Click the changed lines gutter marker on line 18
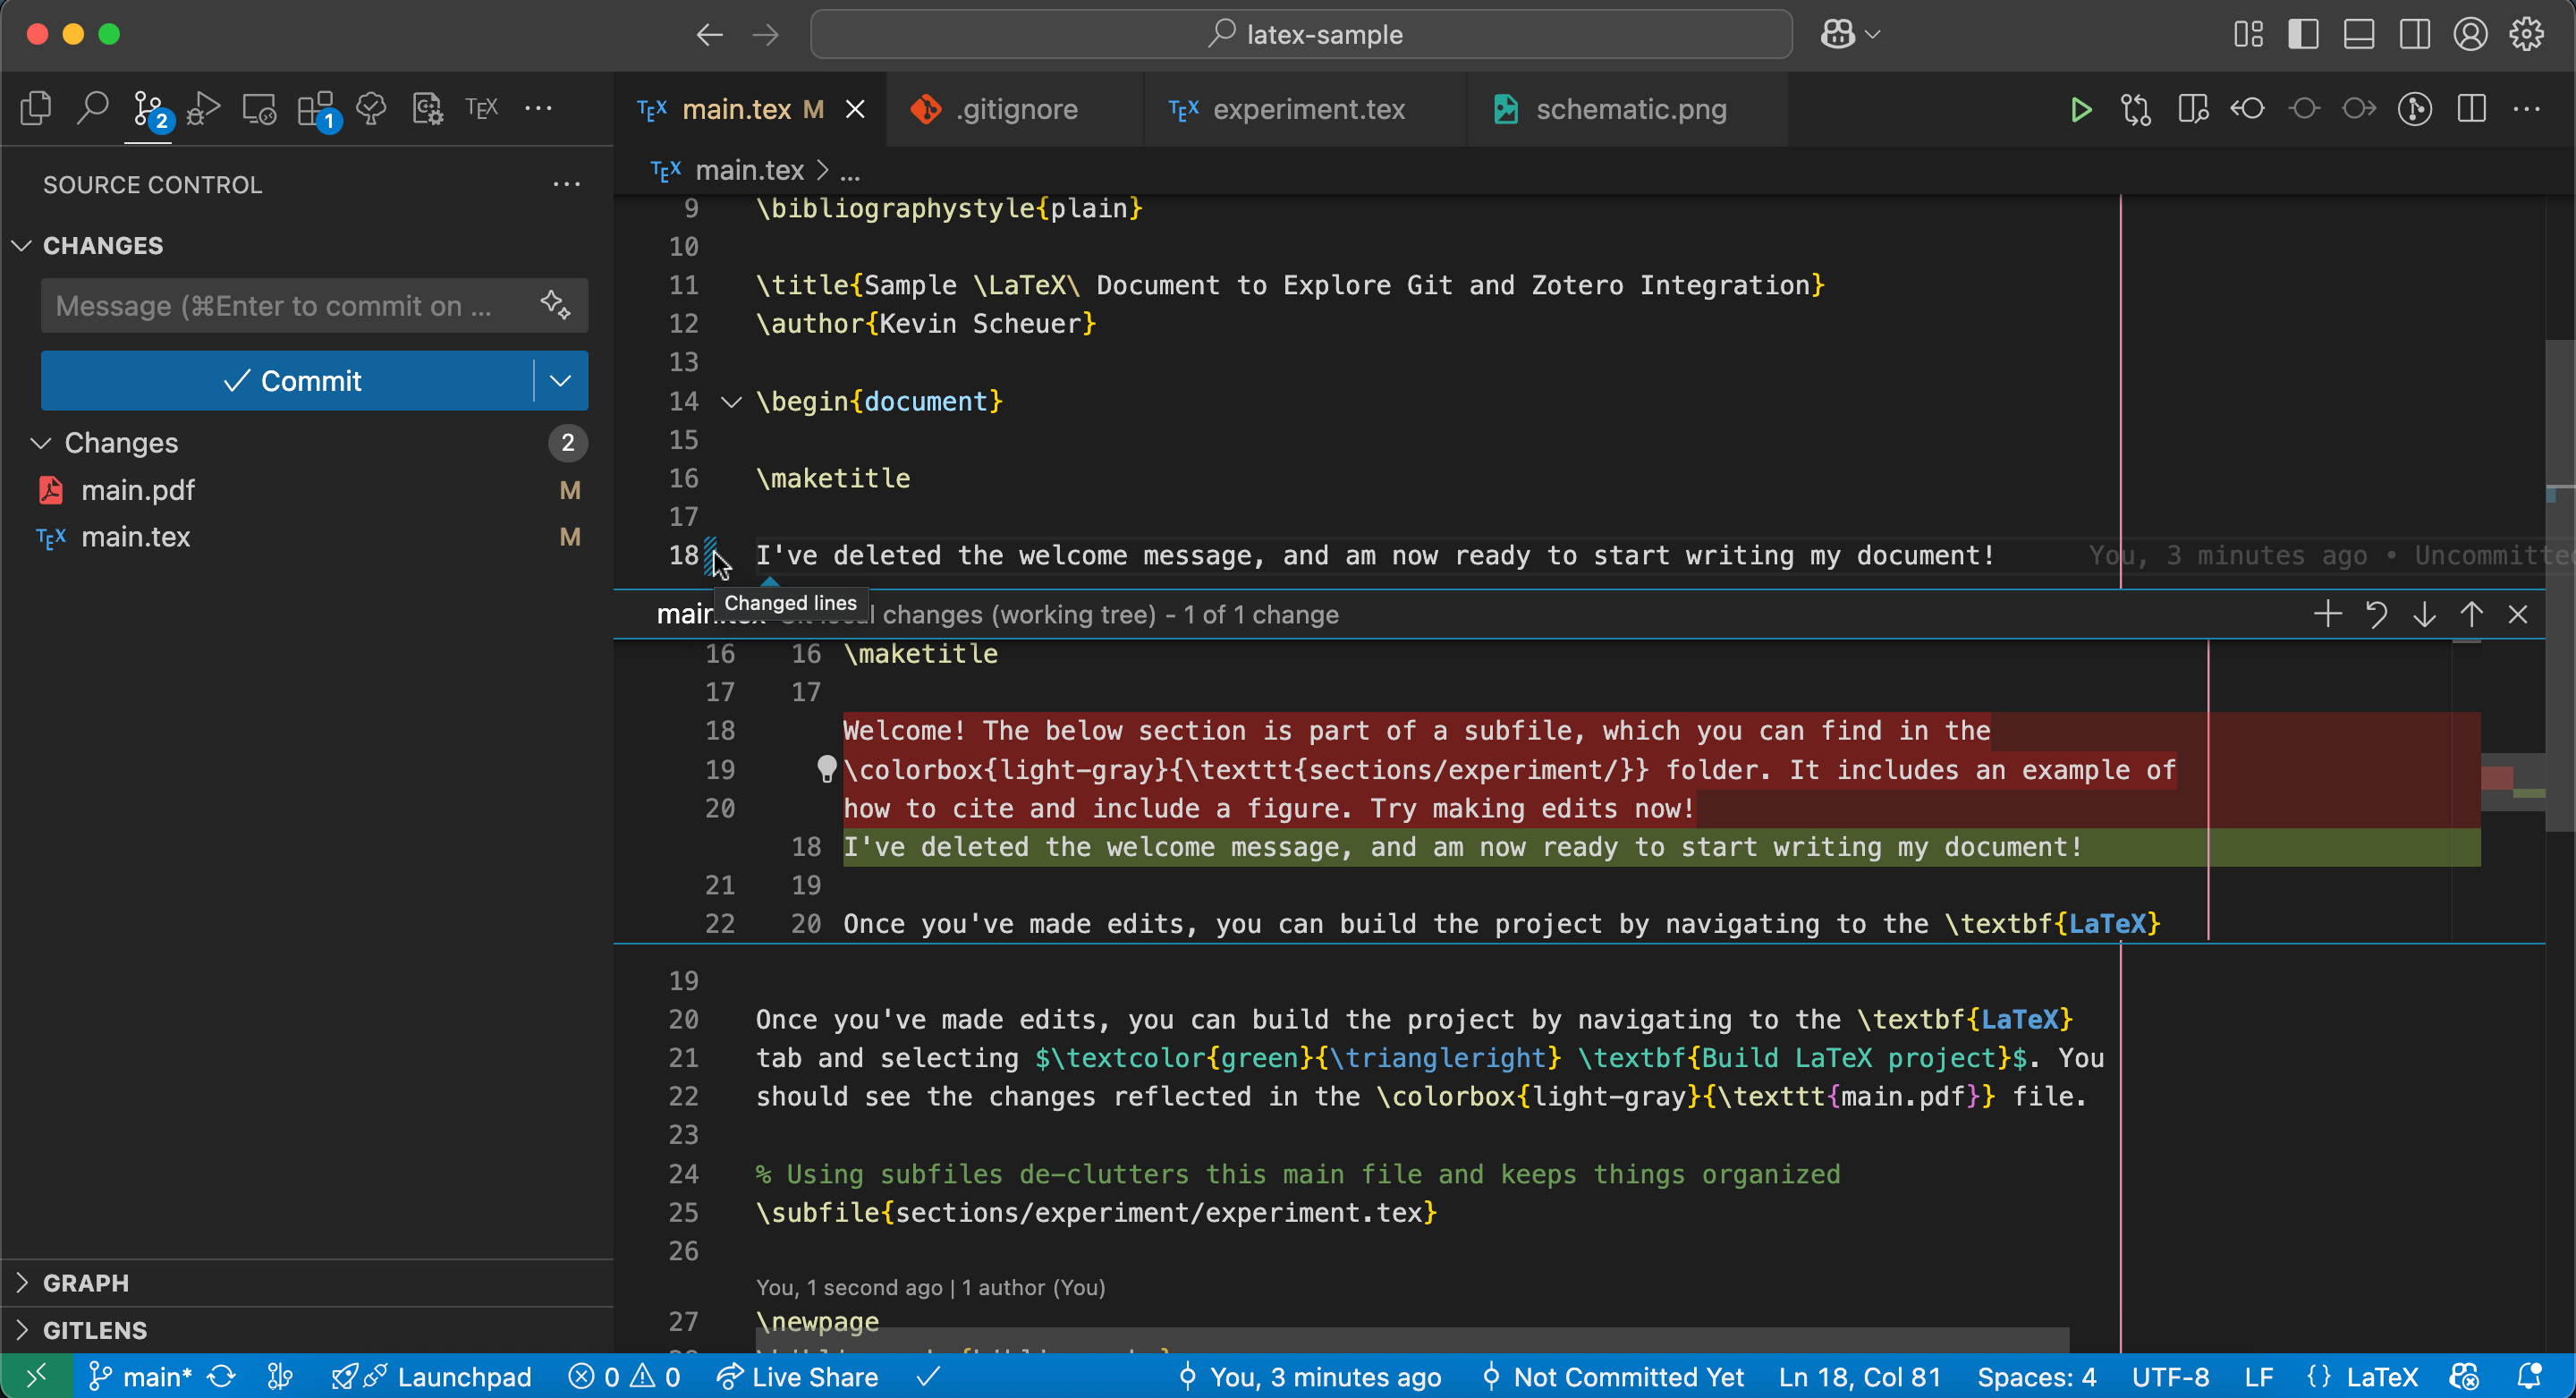 [x=710, y=556]
